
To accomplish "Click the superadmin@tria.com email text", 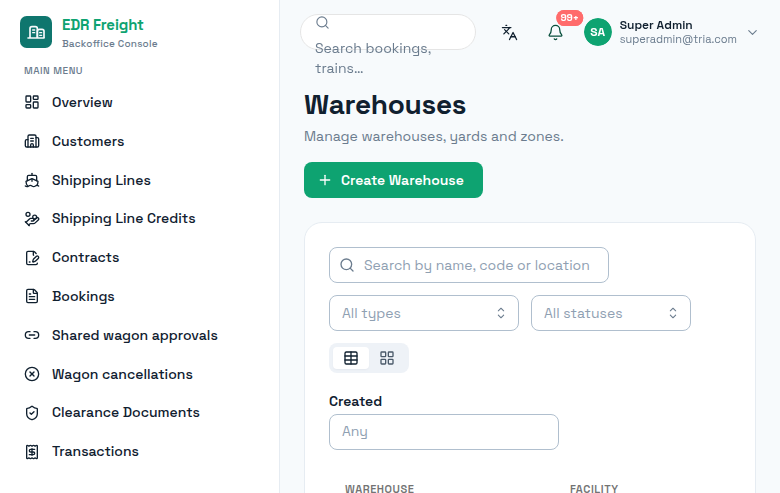I will pyautogui.click(x=678, y=39).
